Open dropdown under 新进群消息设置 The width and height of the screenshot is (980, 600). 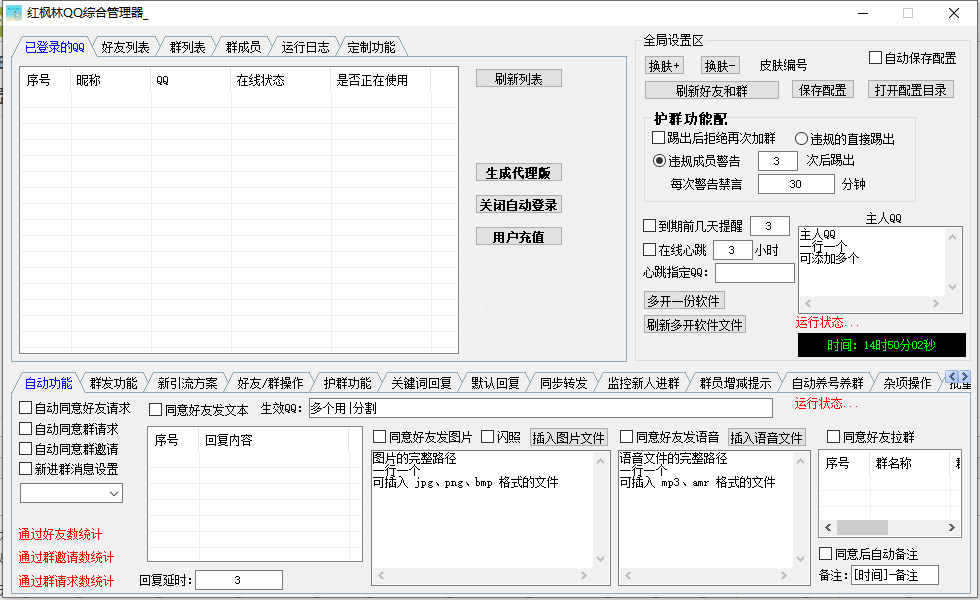(x=71, y=493)
